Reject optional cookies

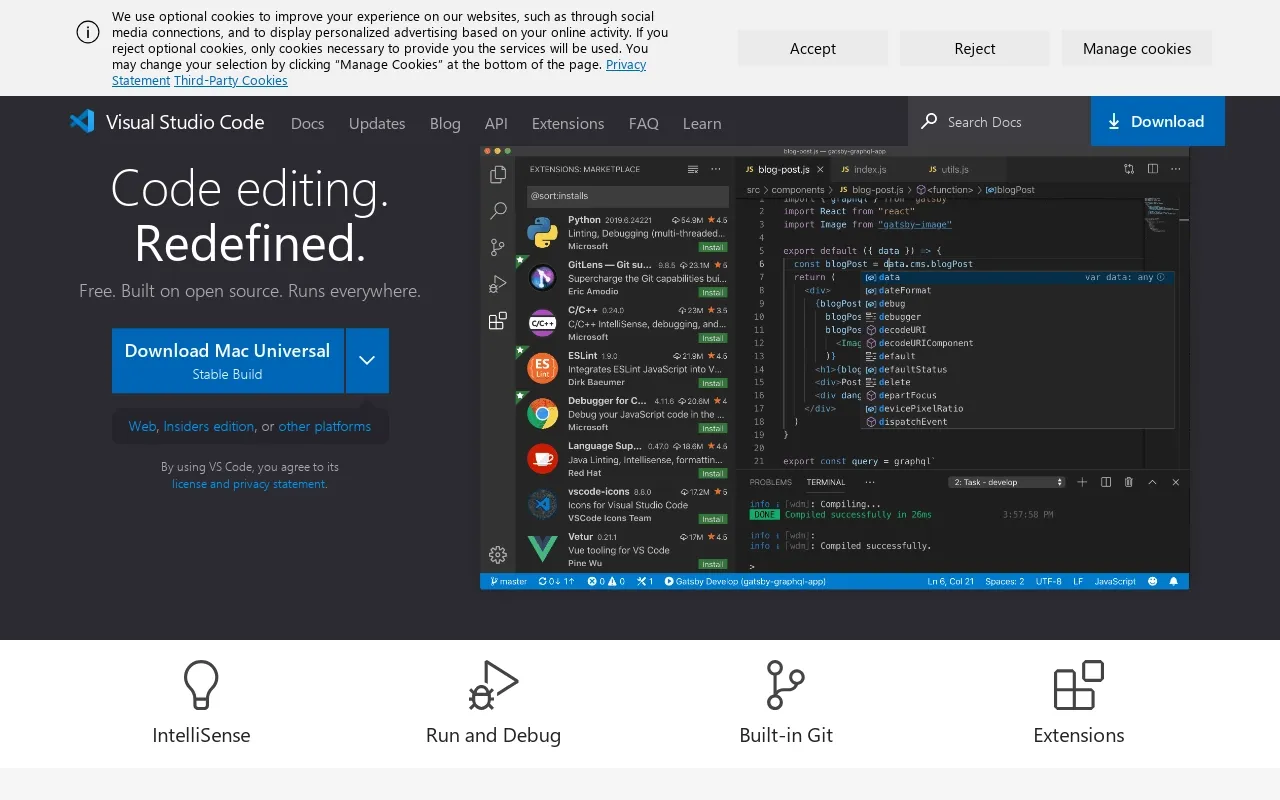[975, 48]
